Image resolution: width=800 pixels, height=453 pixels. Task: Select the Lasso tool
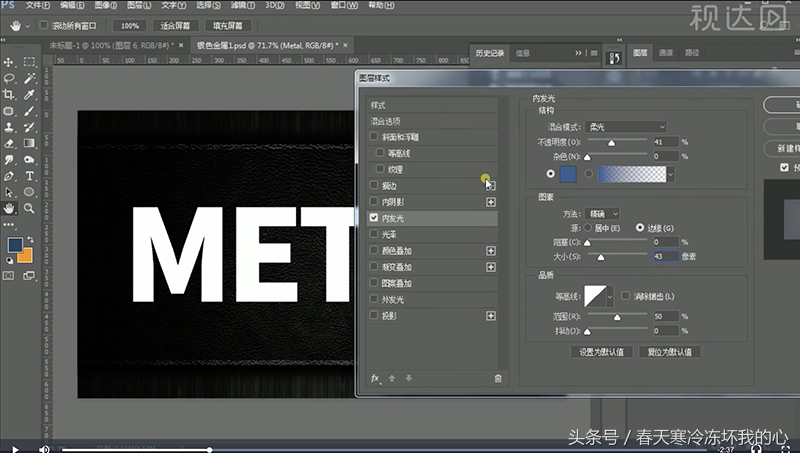pyautogui.click(x=10, y=78)
